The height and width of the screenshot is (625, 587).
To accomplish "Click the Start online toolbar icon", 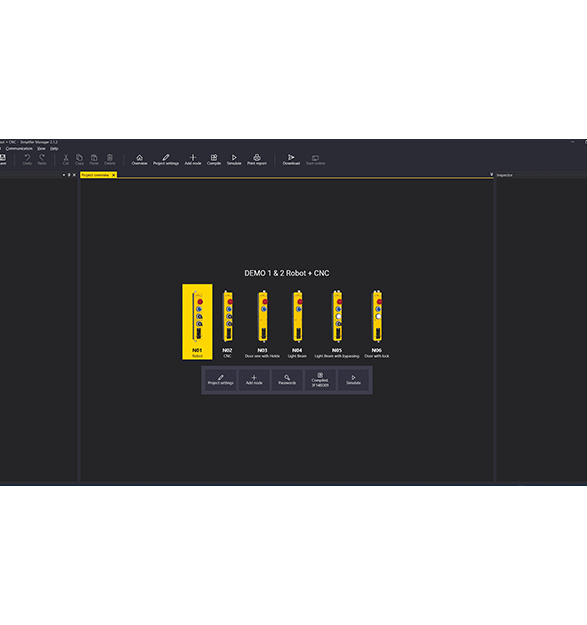I will point(315,159).
